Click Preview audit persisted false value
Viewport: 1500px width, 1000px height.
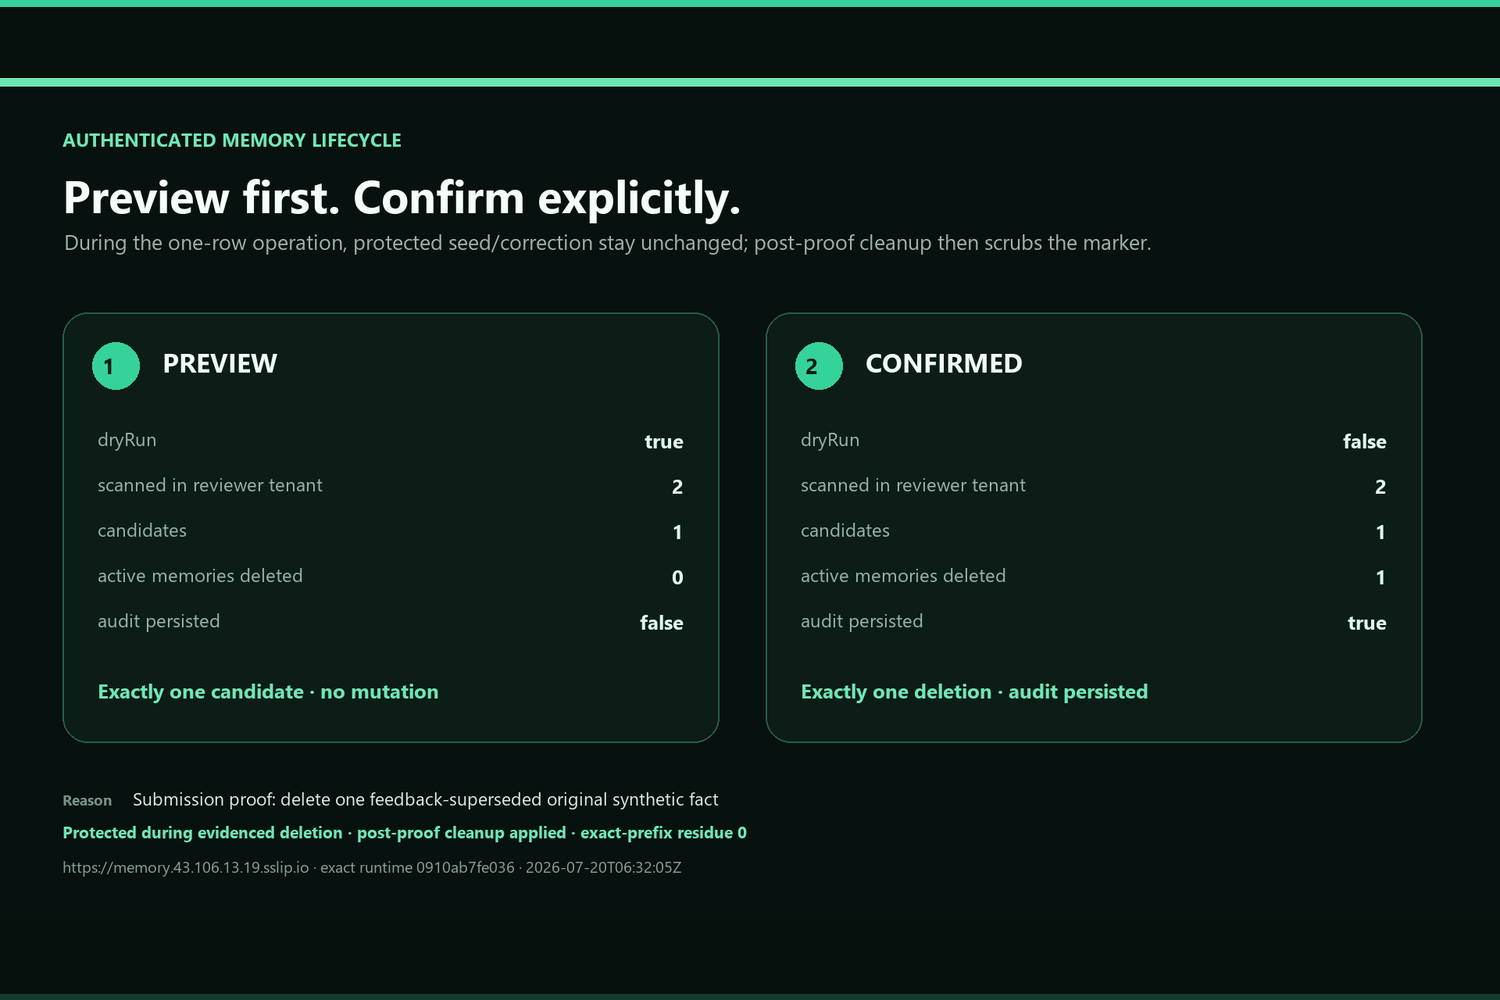[x=662, y=622]
